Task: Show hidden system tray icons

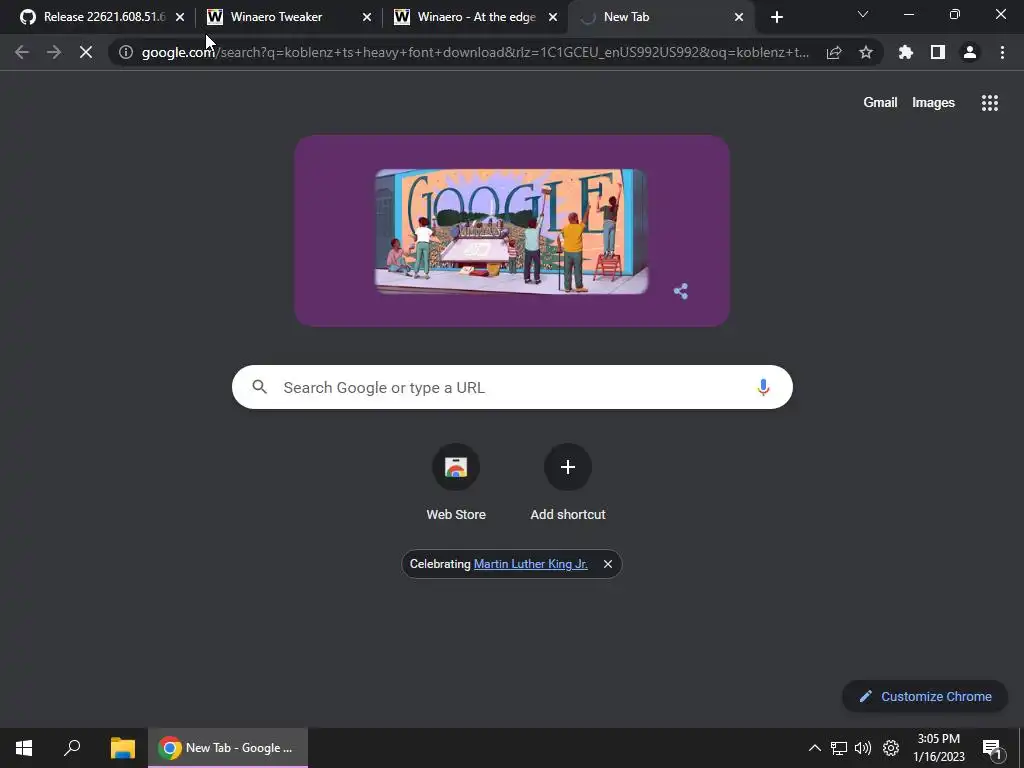Action: pyautogui.click(x=814, y=748)
